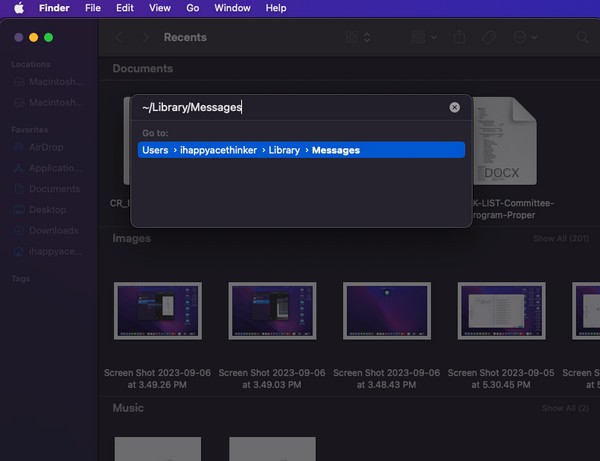Image resolution: width=600 pixels, height=461 pixels.
Task: Click the yellow minimize window button
Action: coord(34,37)
